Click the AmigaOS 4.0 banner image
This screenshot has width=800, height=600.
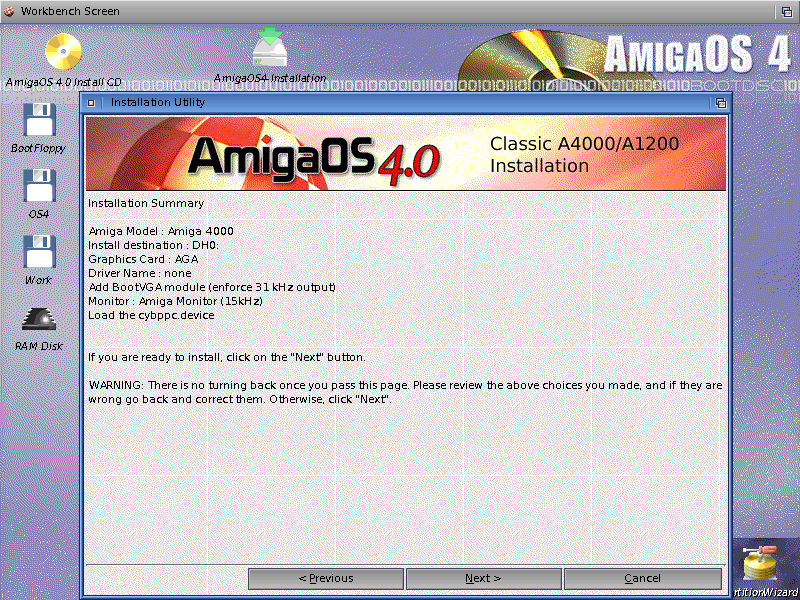point(406,154)
